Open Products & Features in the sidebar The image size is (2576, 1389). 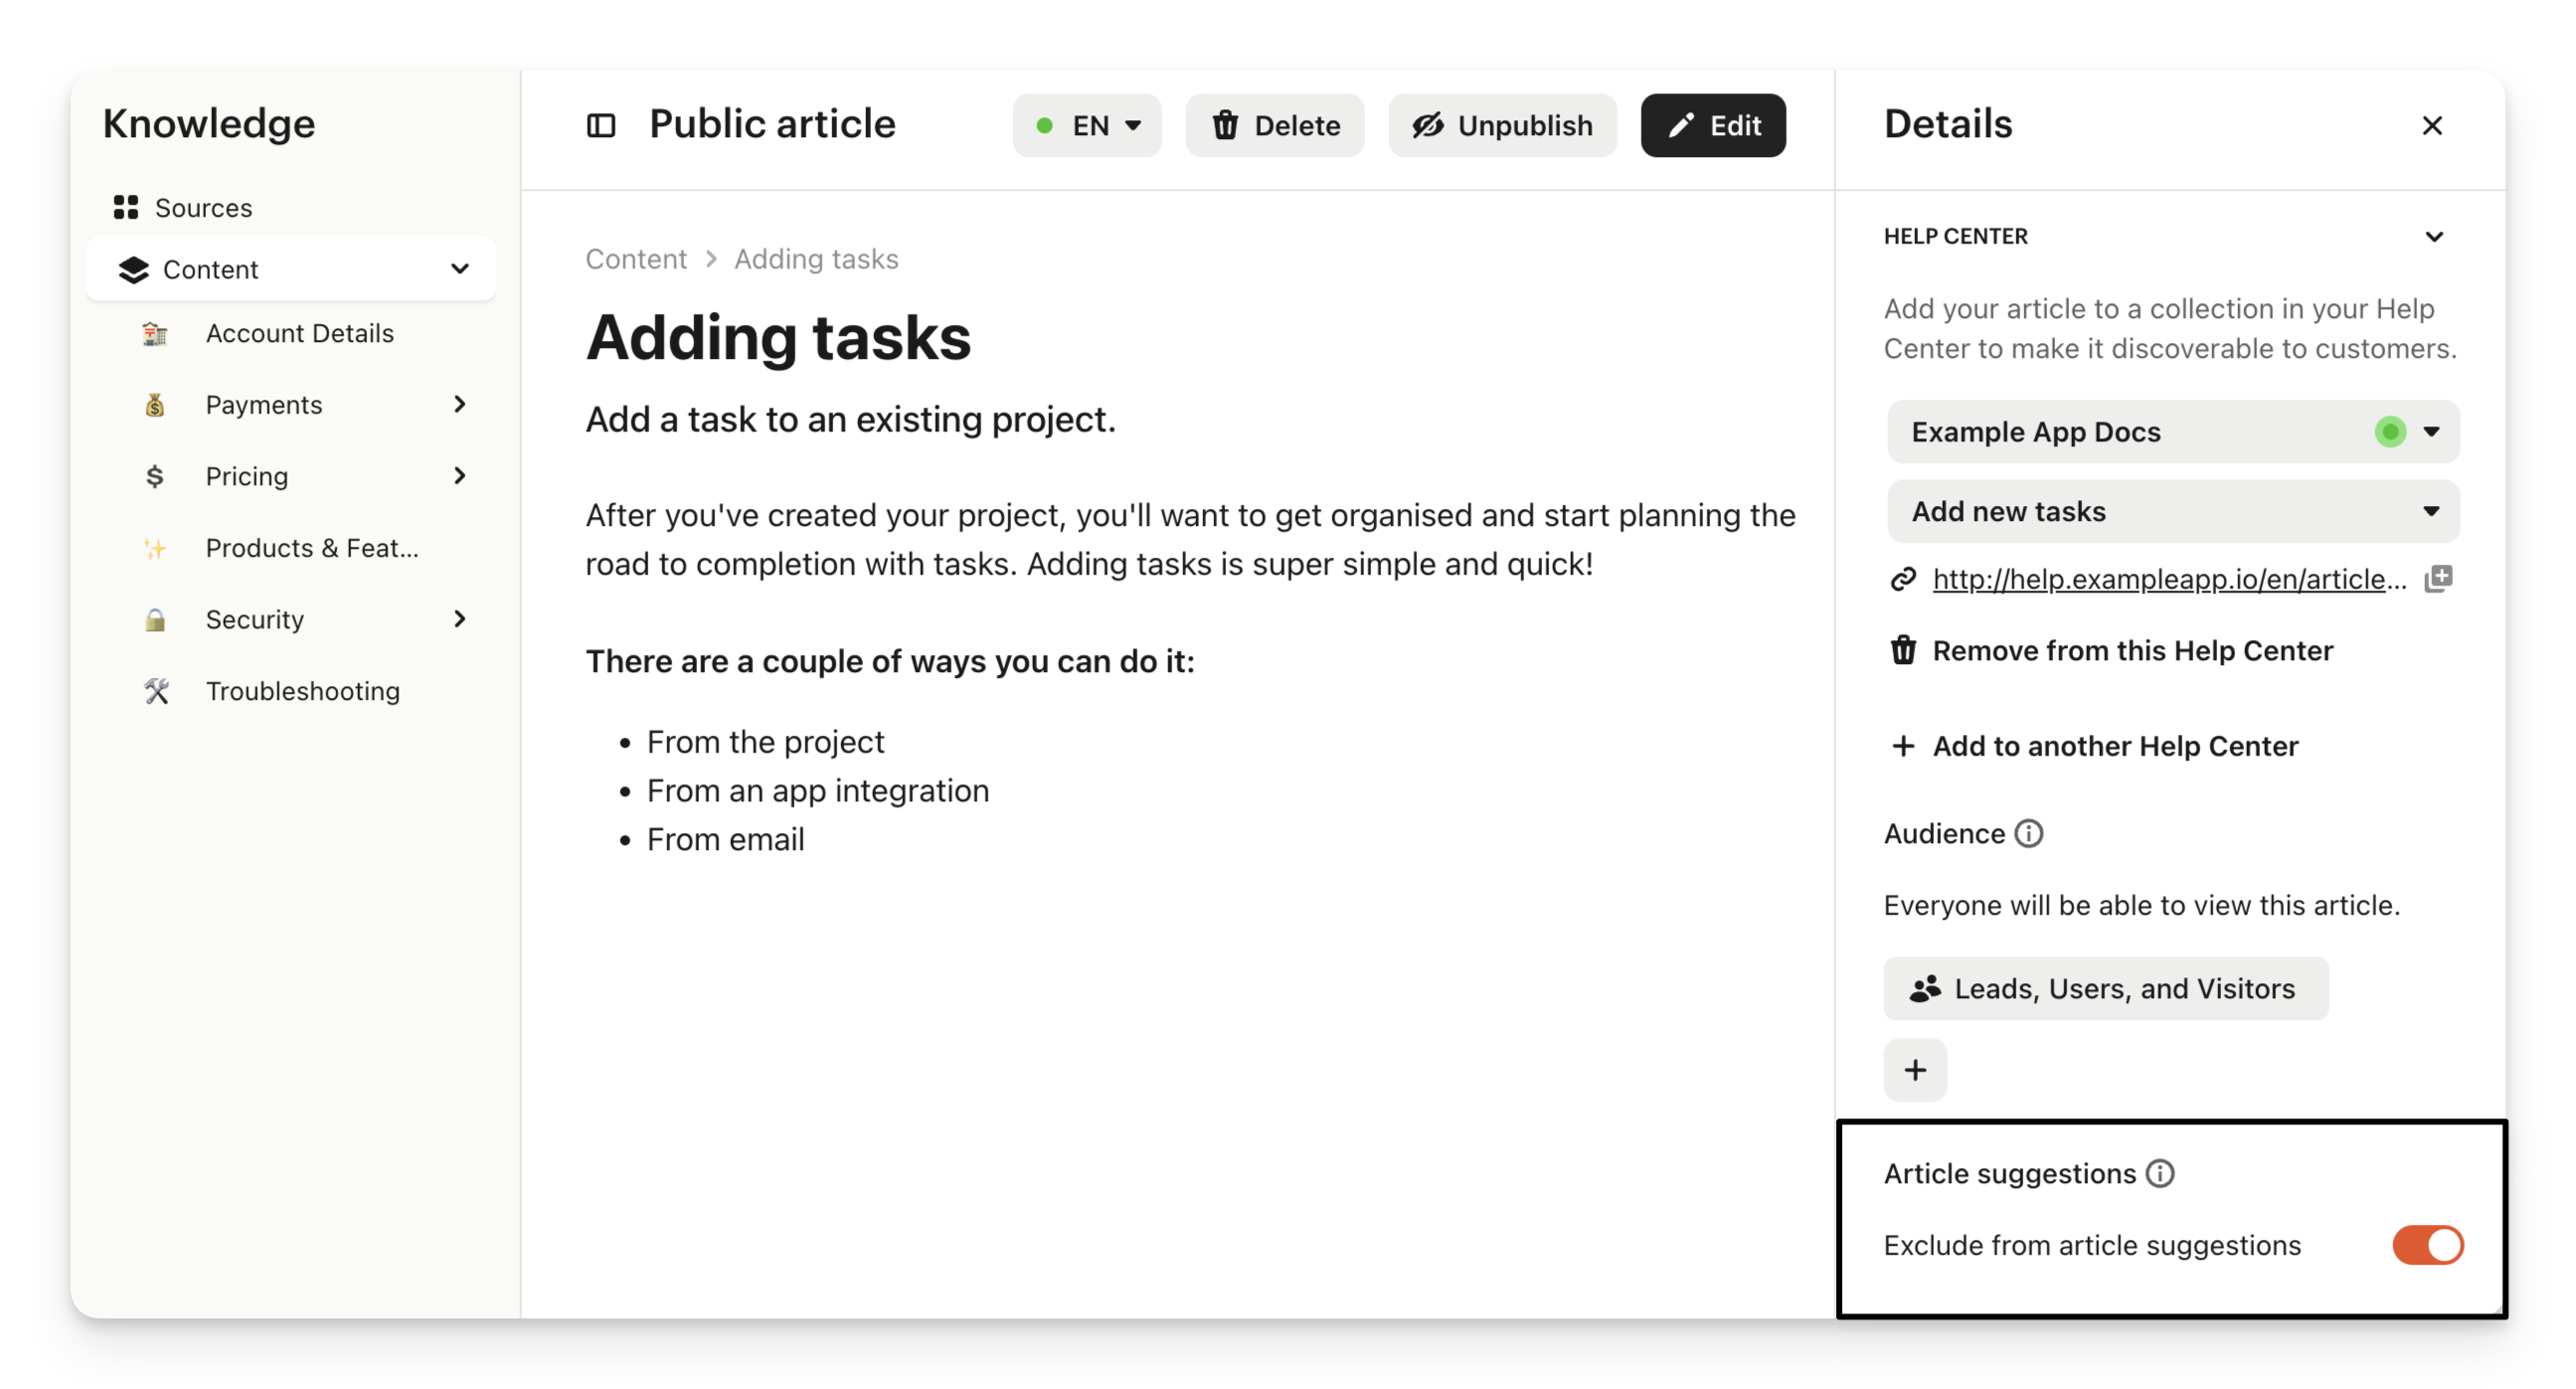point(311,548)
